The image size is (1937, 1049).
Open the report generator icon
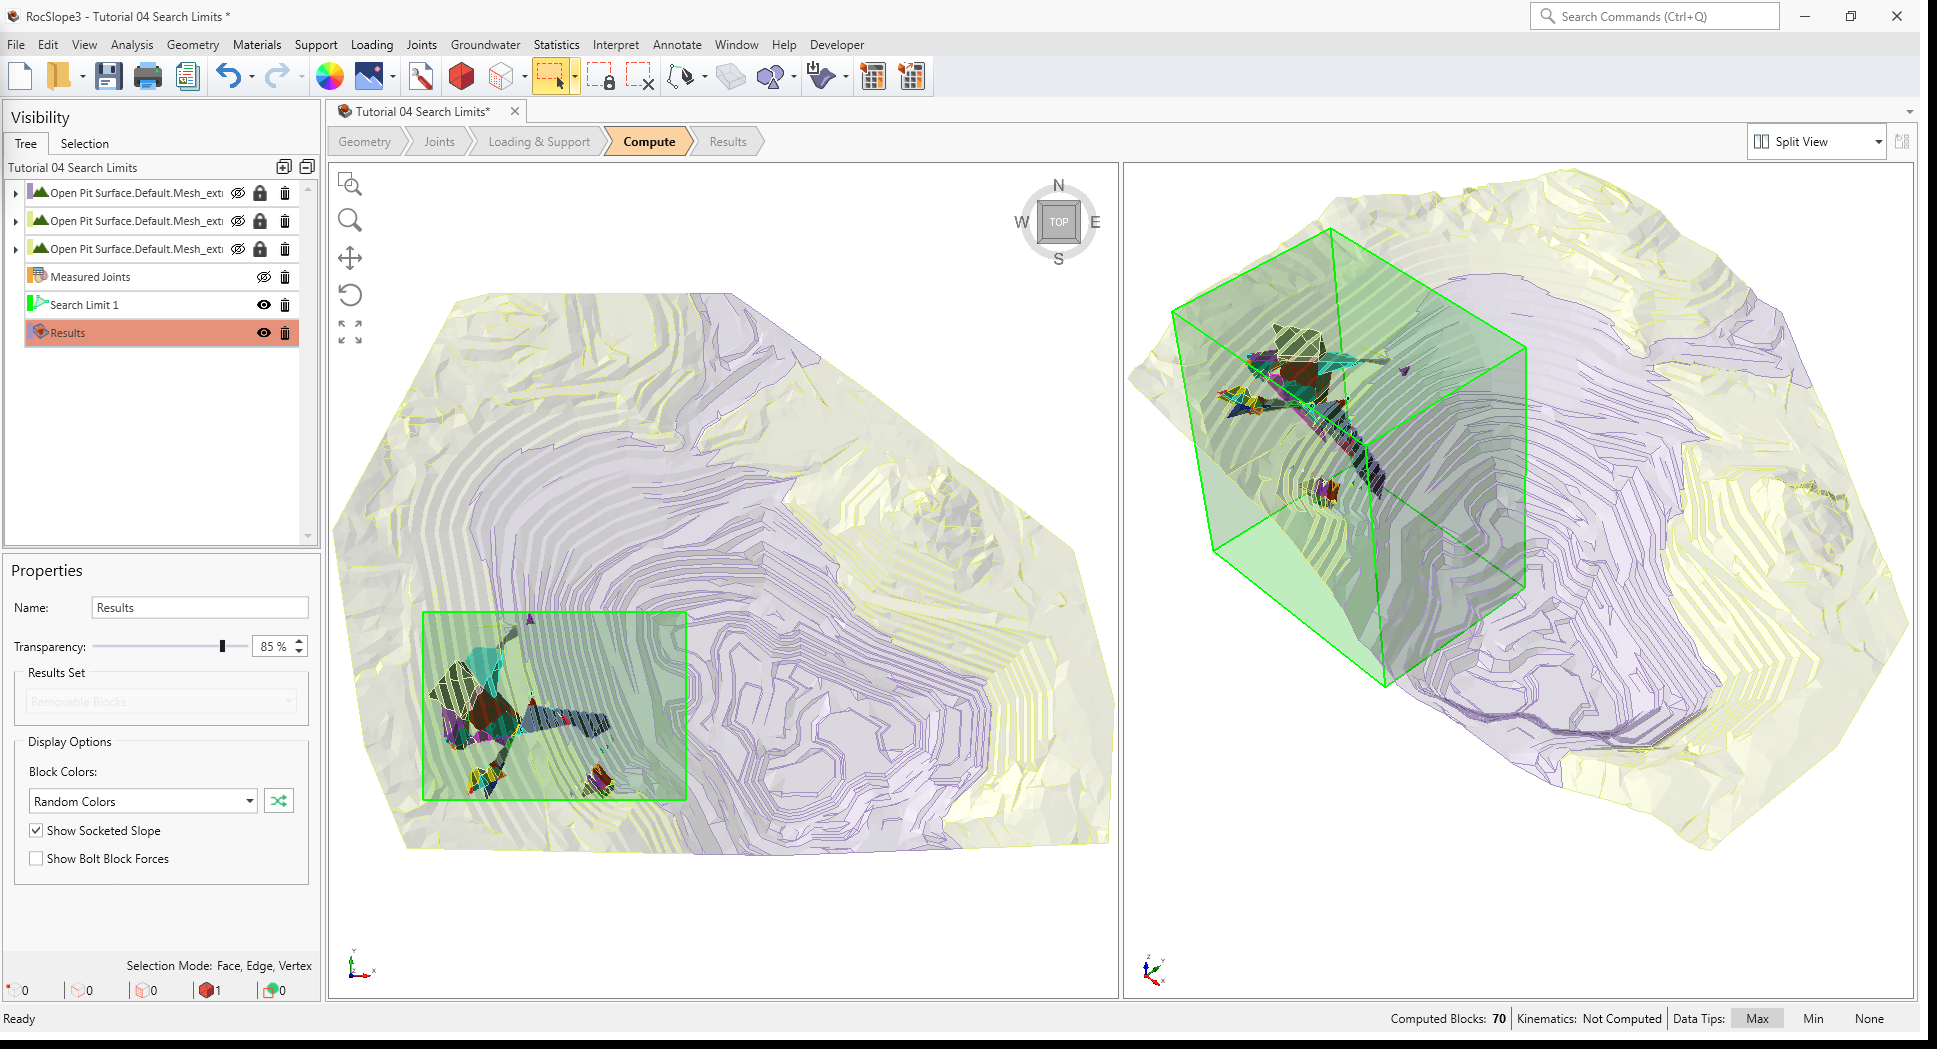(187, 76)
